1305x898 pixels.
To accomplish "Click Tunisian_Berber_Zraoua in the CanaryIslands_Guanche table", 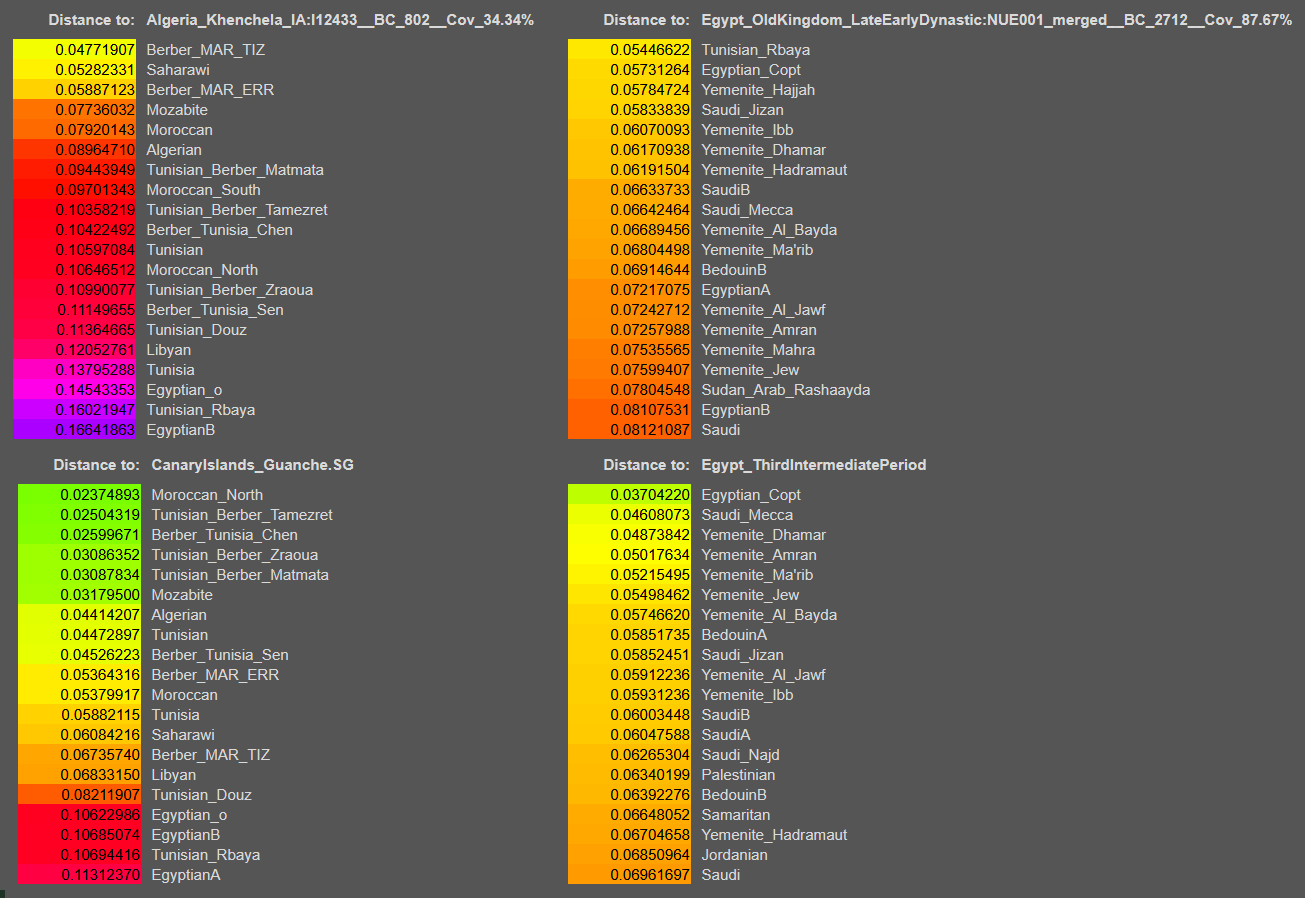I will pos(235,555).
